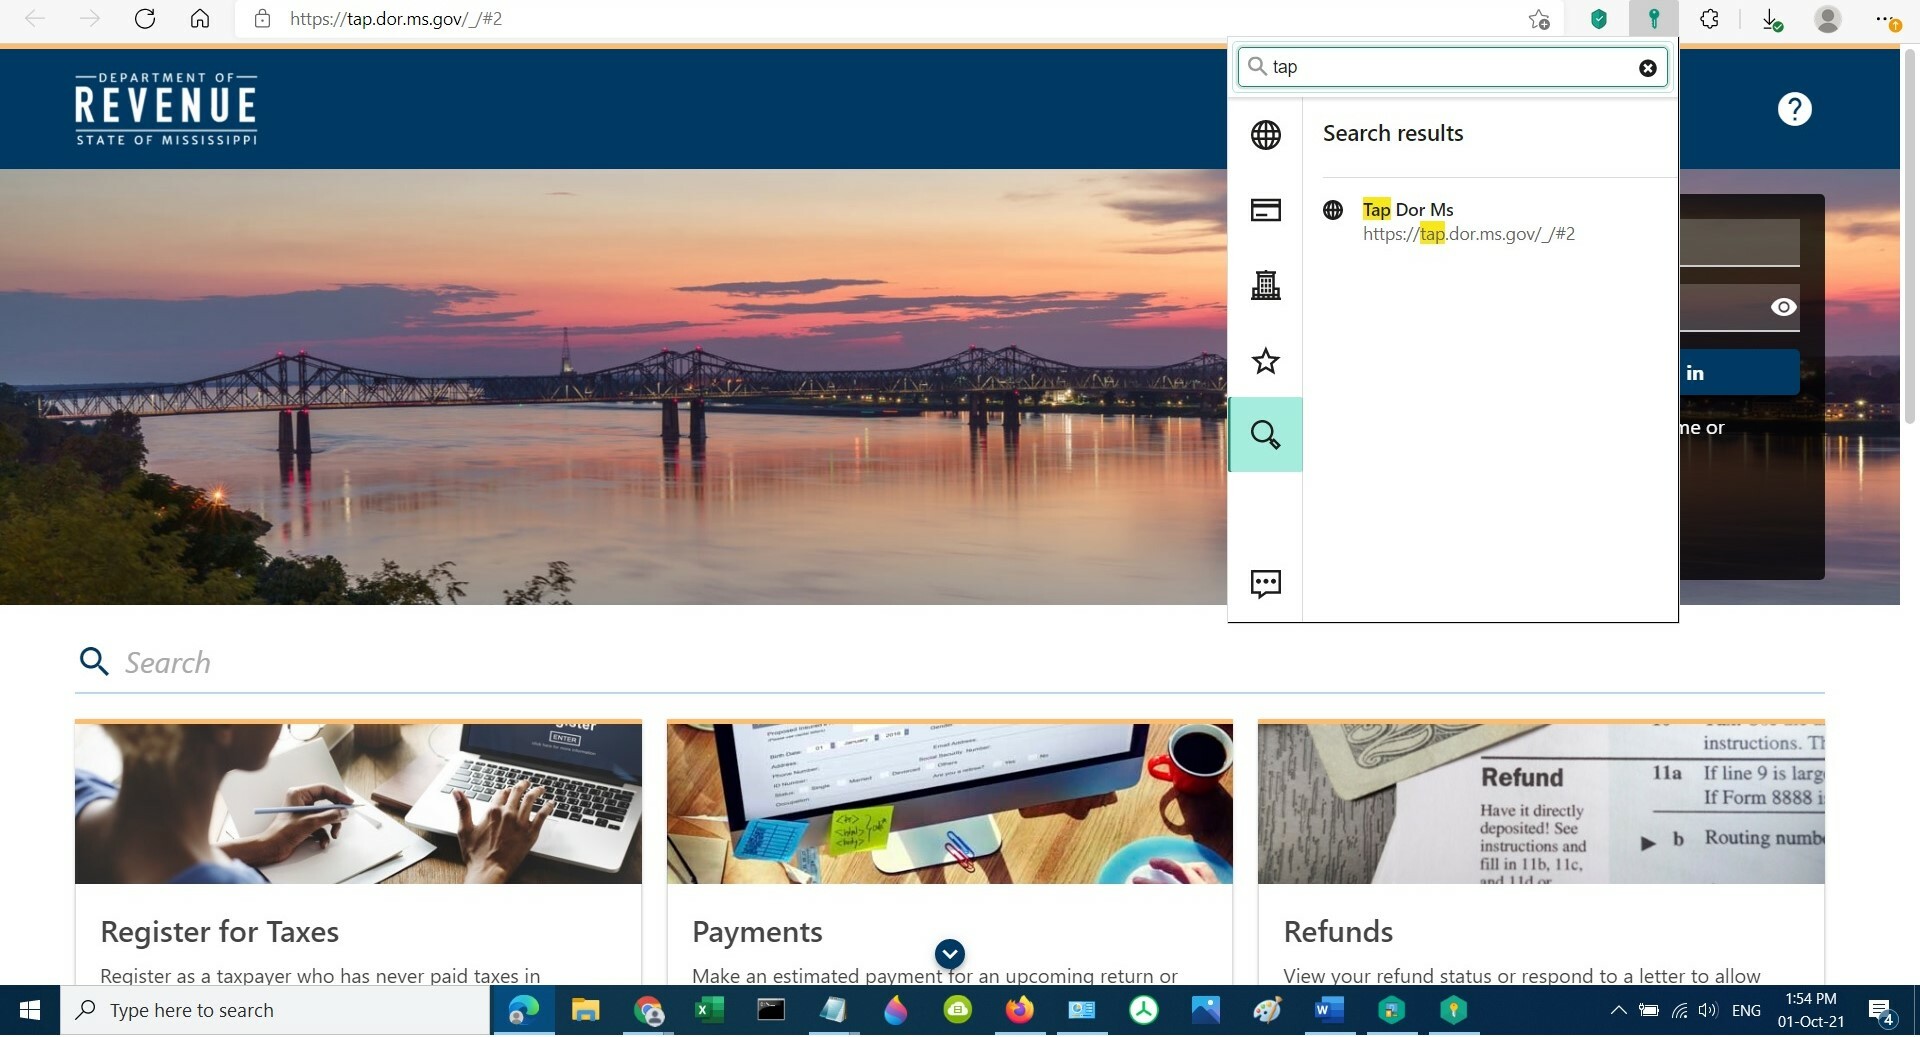
Task: Open the notification center icon
Action: pyautogui.click(x=1882, y=1012)
